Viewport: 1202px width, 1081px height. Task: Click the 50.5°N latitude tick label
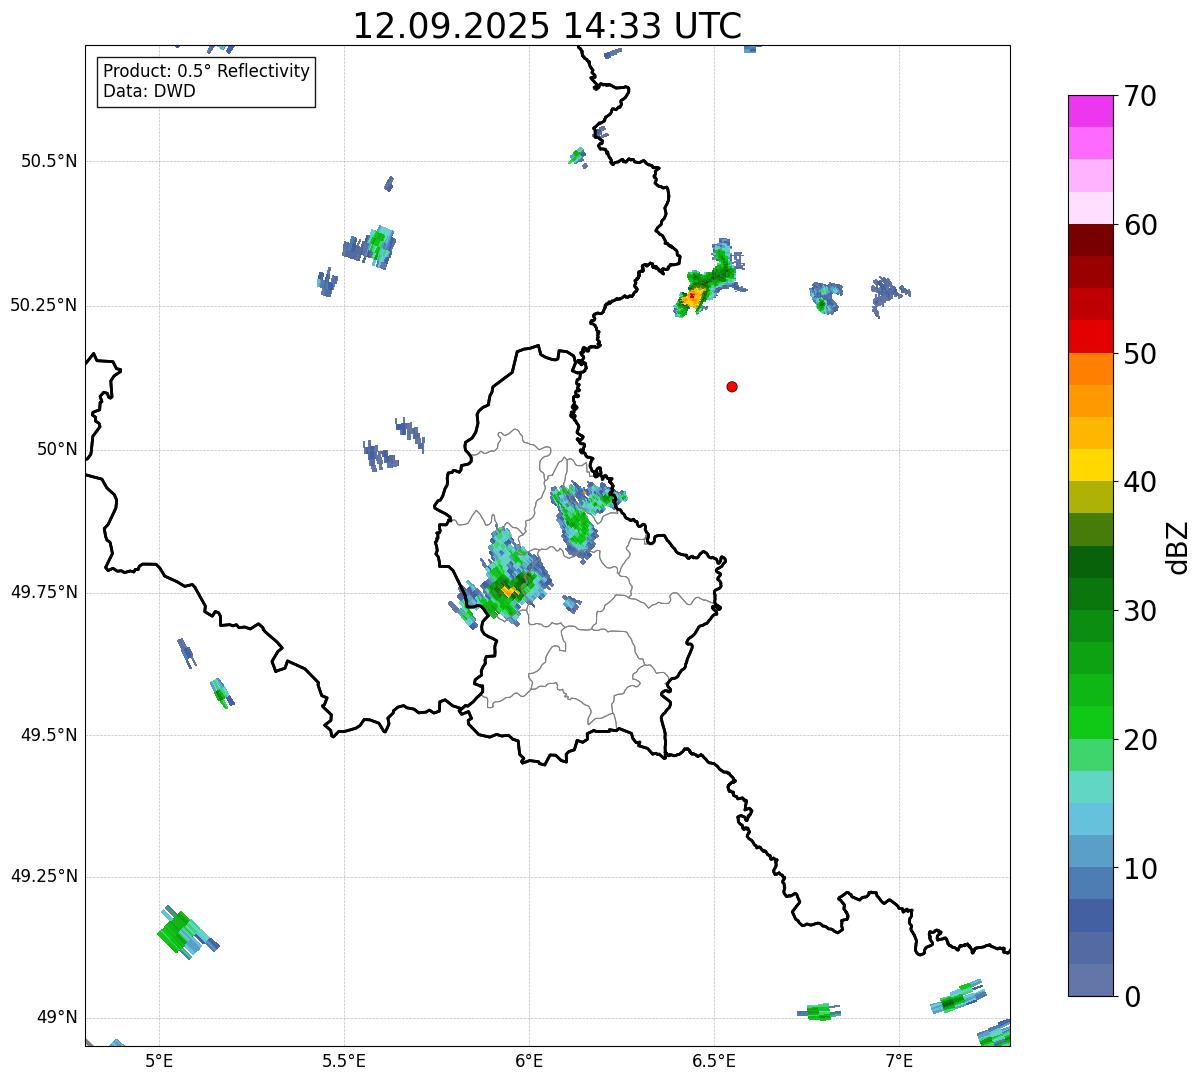click(x=48, y=162)
